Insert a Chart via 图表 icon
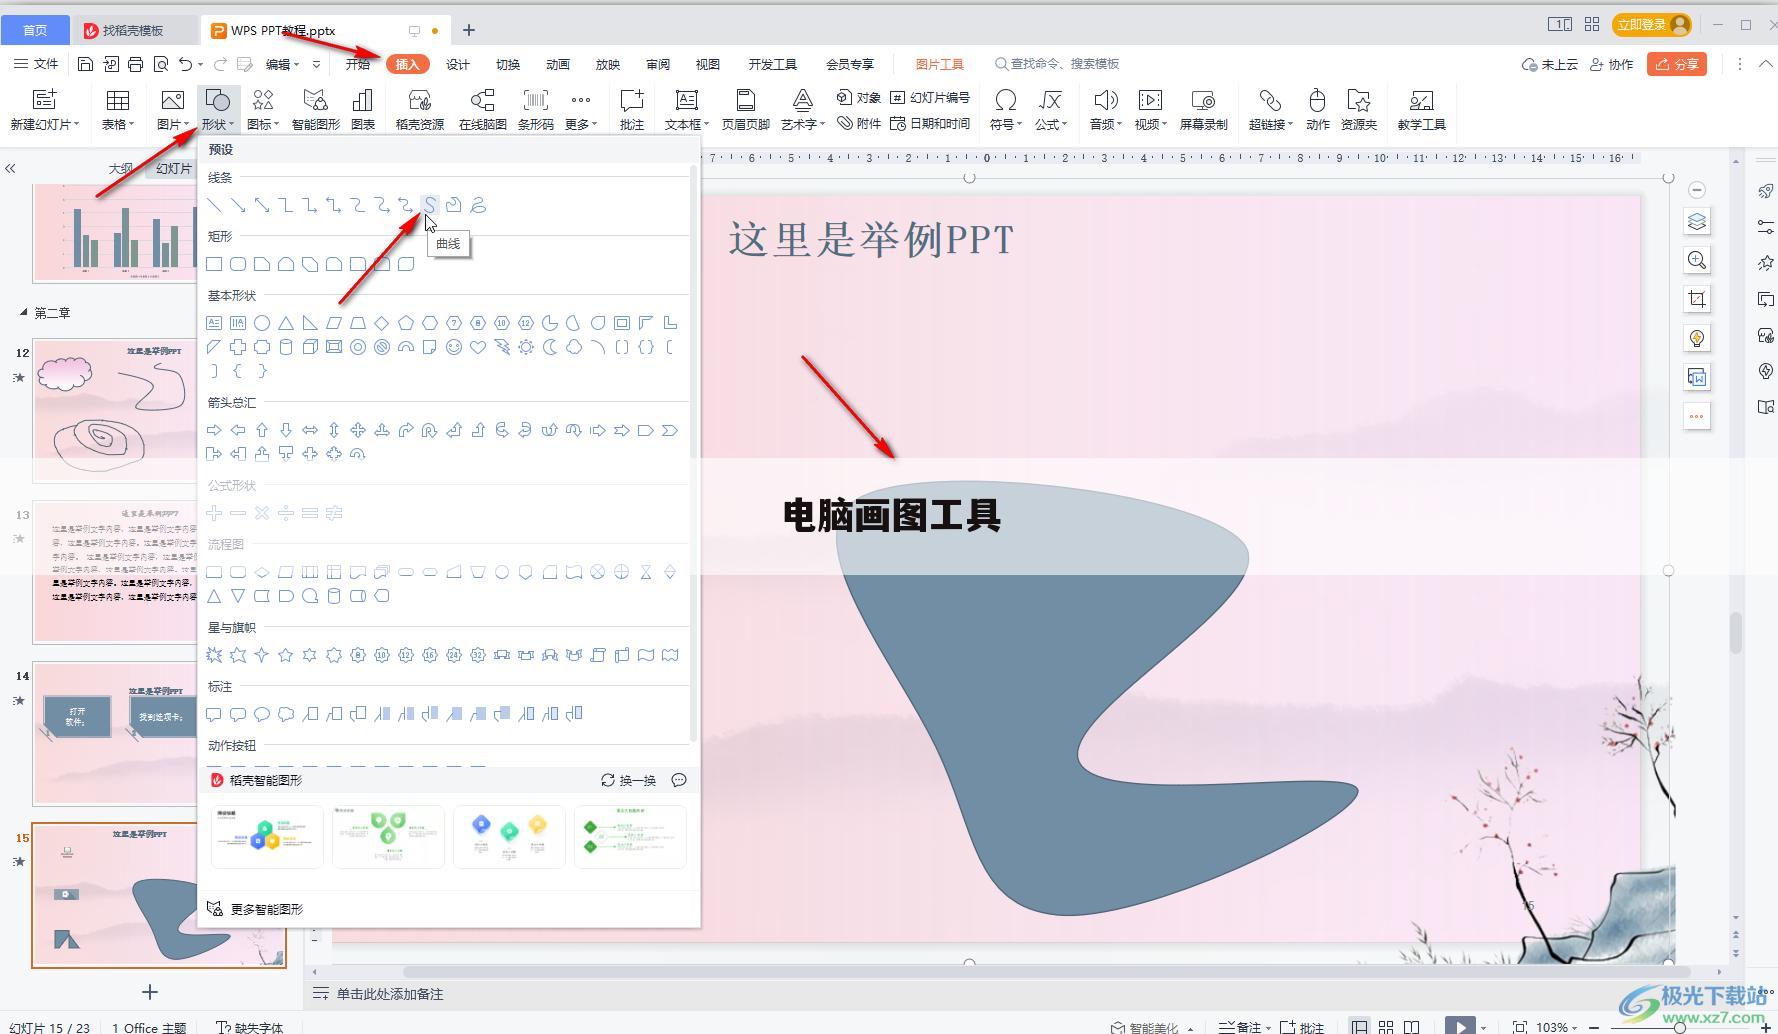This screenshot has width=1778, height=1034. coord(363,110)
